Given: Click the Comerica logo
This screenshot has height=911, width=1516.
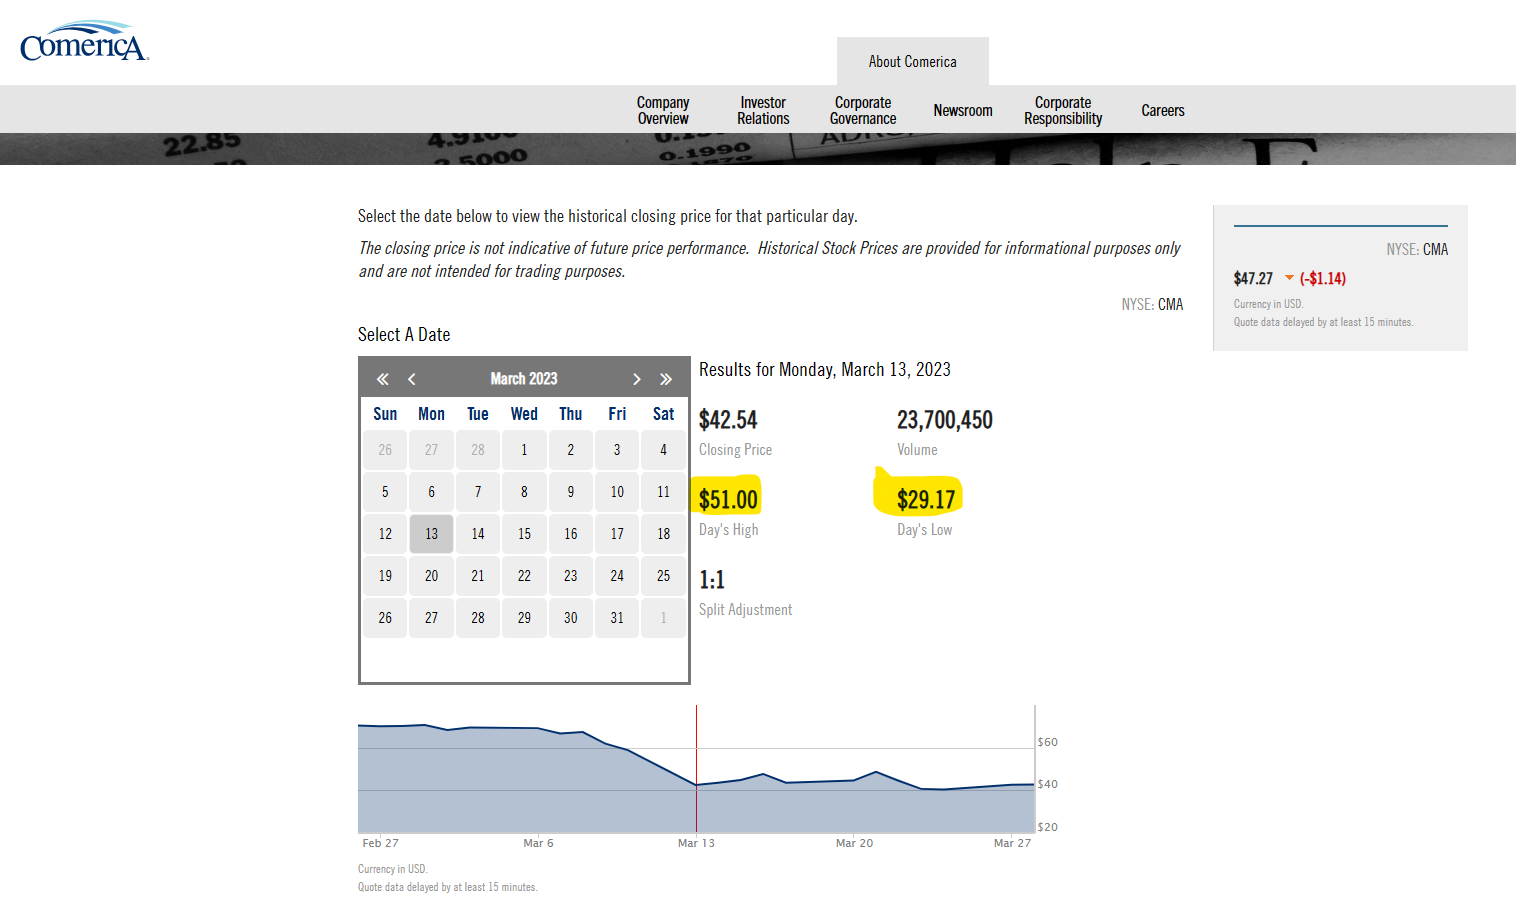Looking at the screenshot, I should (x=84, y=42).
